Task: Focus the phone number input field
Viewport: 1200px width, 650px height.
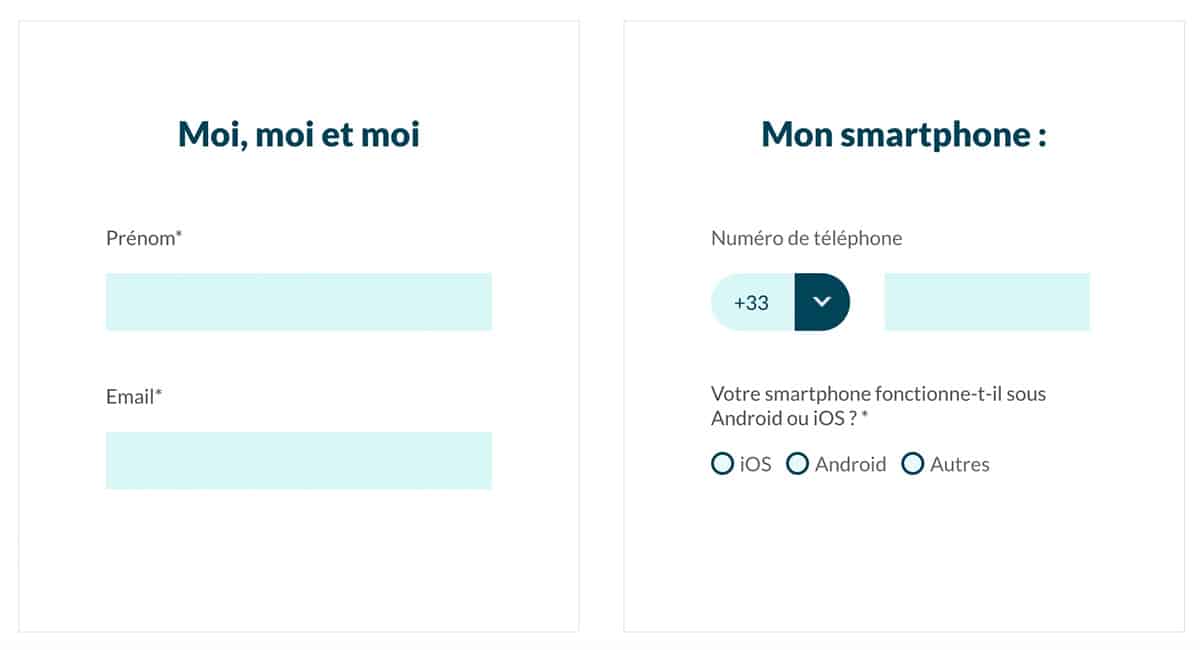Action: 986,302
